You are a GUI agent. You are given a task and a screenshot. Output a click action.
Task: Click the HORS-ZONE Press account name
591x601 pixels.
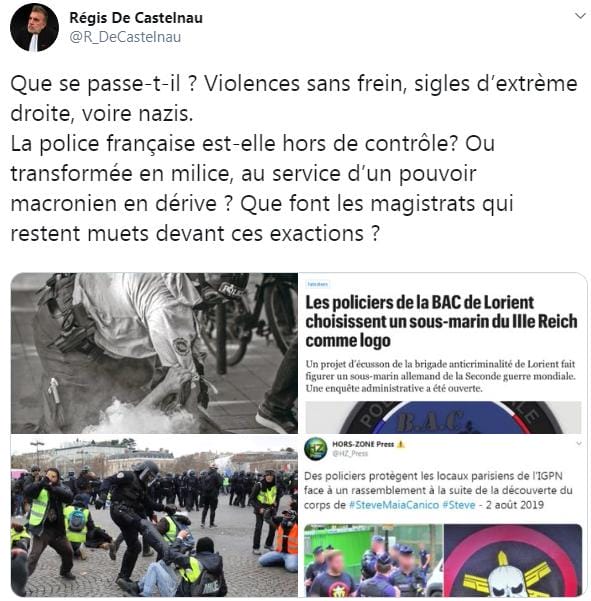(363, 444)
